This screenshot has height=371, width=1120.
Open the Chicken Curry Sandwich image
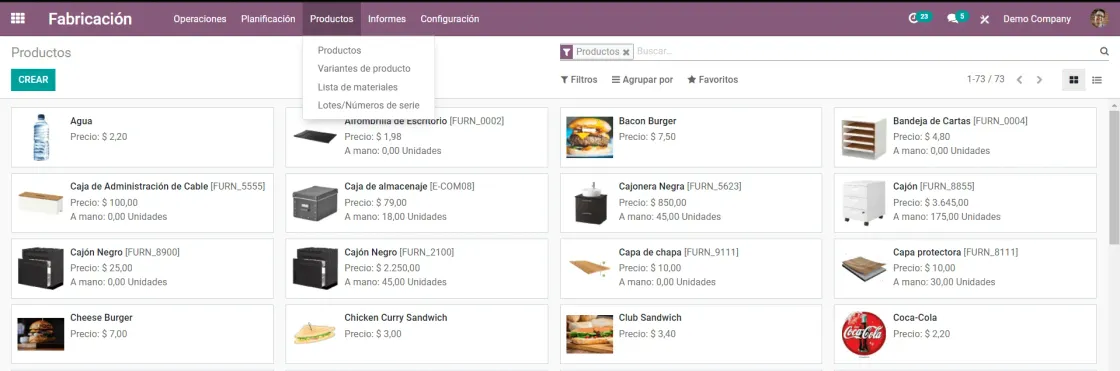(x=315, y=333)
